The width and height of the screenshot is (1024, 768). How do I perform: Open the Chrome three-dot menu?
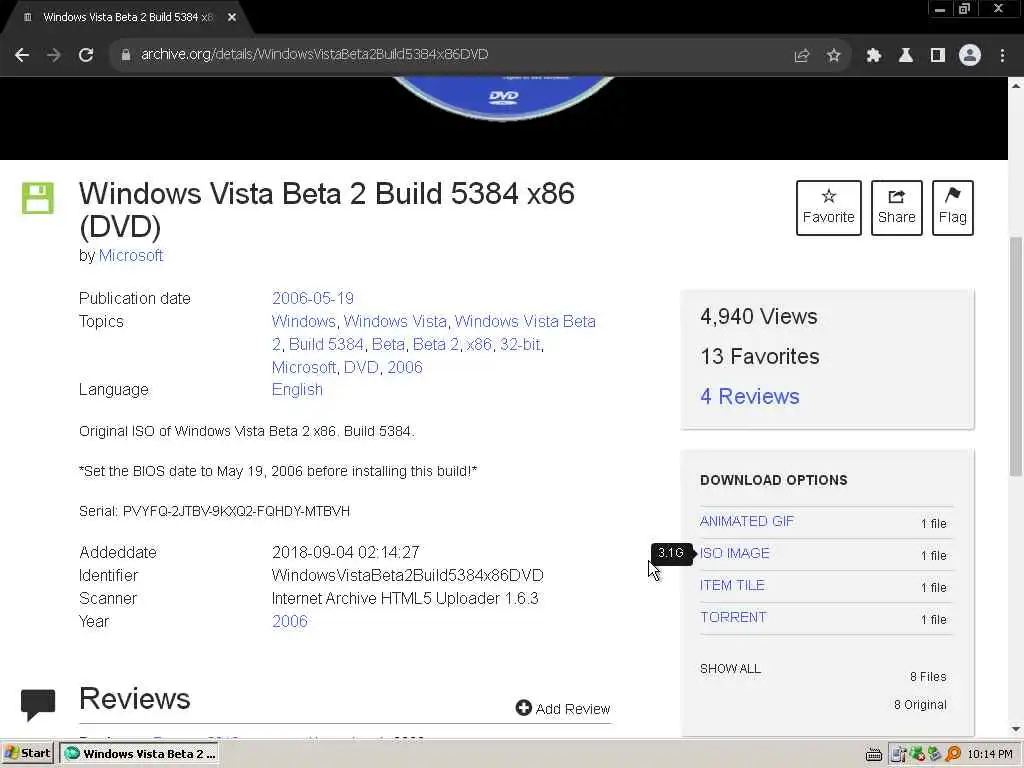1002,56
